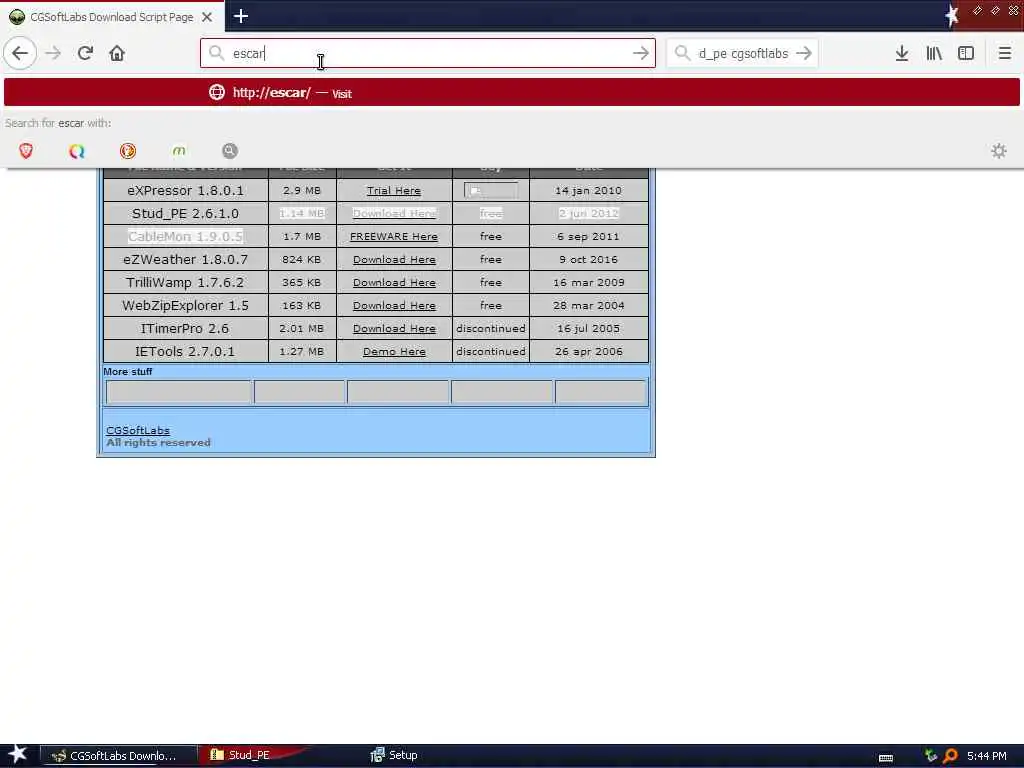Select the WebZipExplorer 1.5 cell
This screenshot has height=768, width=1024.
pyautogui.click(x=185, y=306)
